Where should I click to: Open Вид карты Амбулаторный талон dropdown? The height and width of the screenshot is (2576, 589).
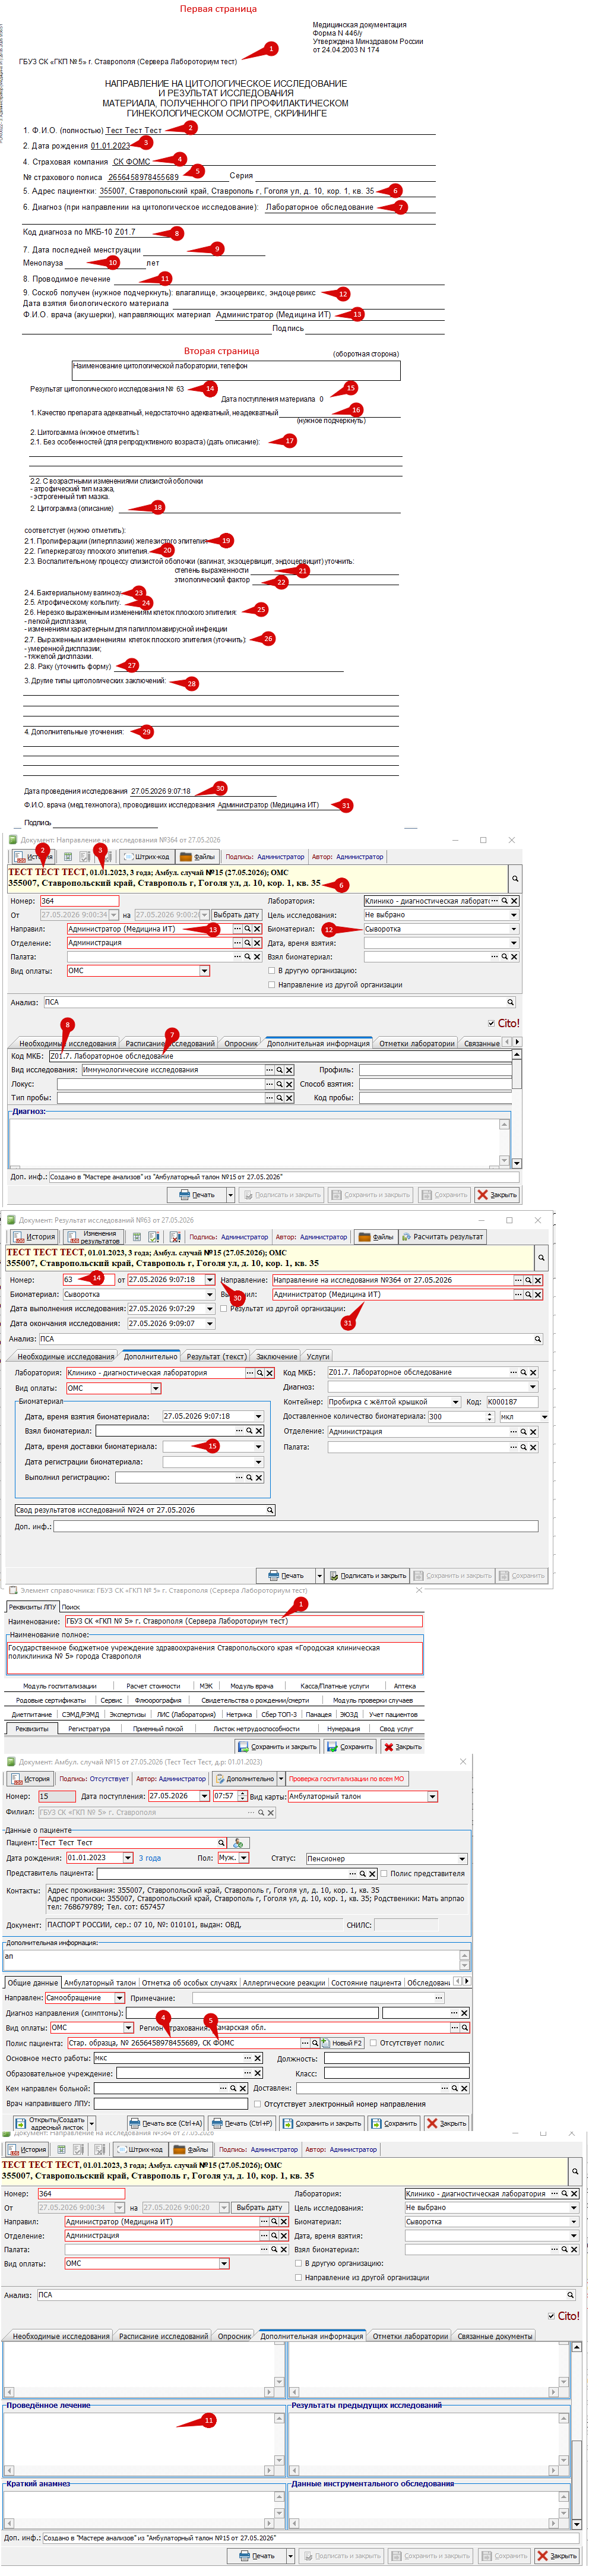point(432,1796)
